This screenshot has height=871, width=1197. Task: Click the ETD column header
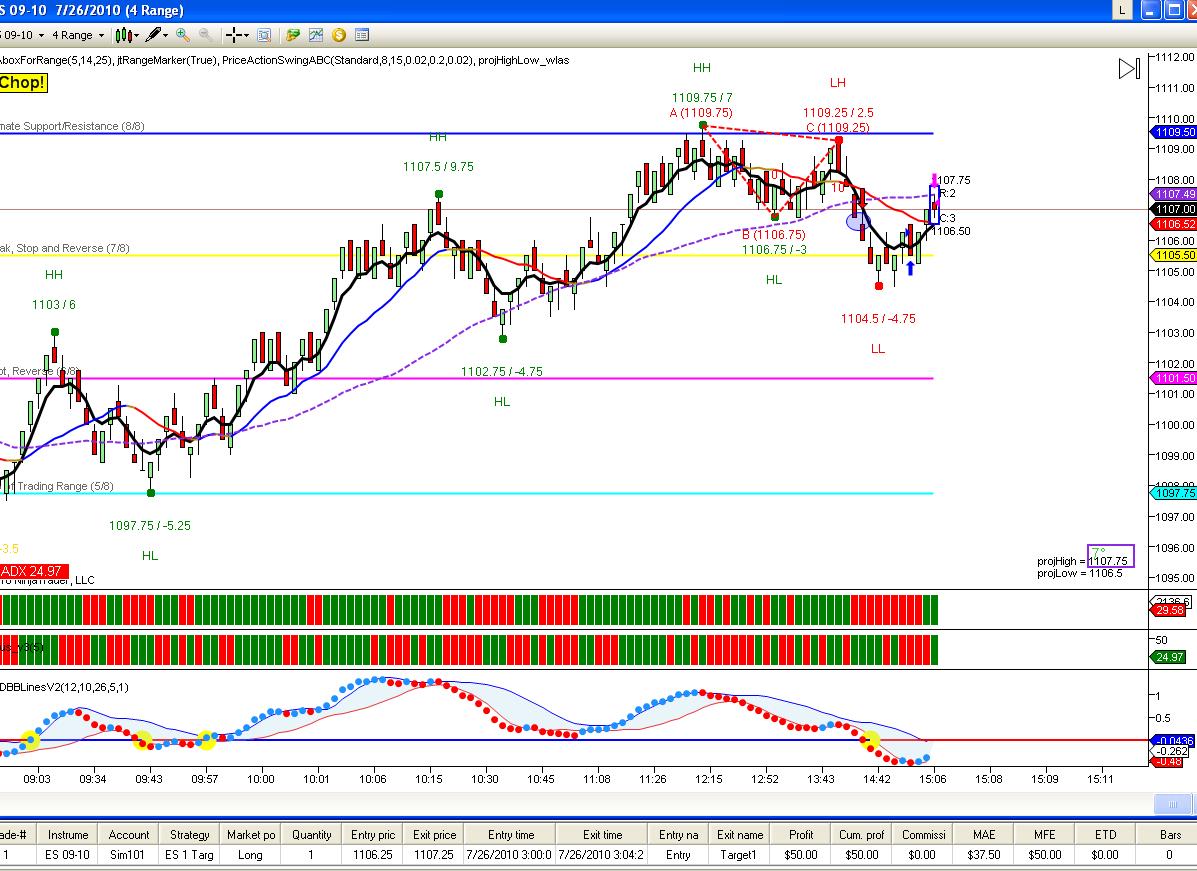coord(1106,834)
